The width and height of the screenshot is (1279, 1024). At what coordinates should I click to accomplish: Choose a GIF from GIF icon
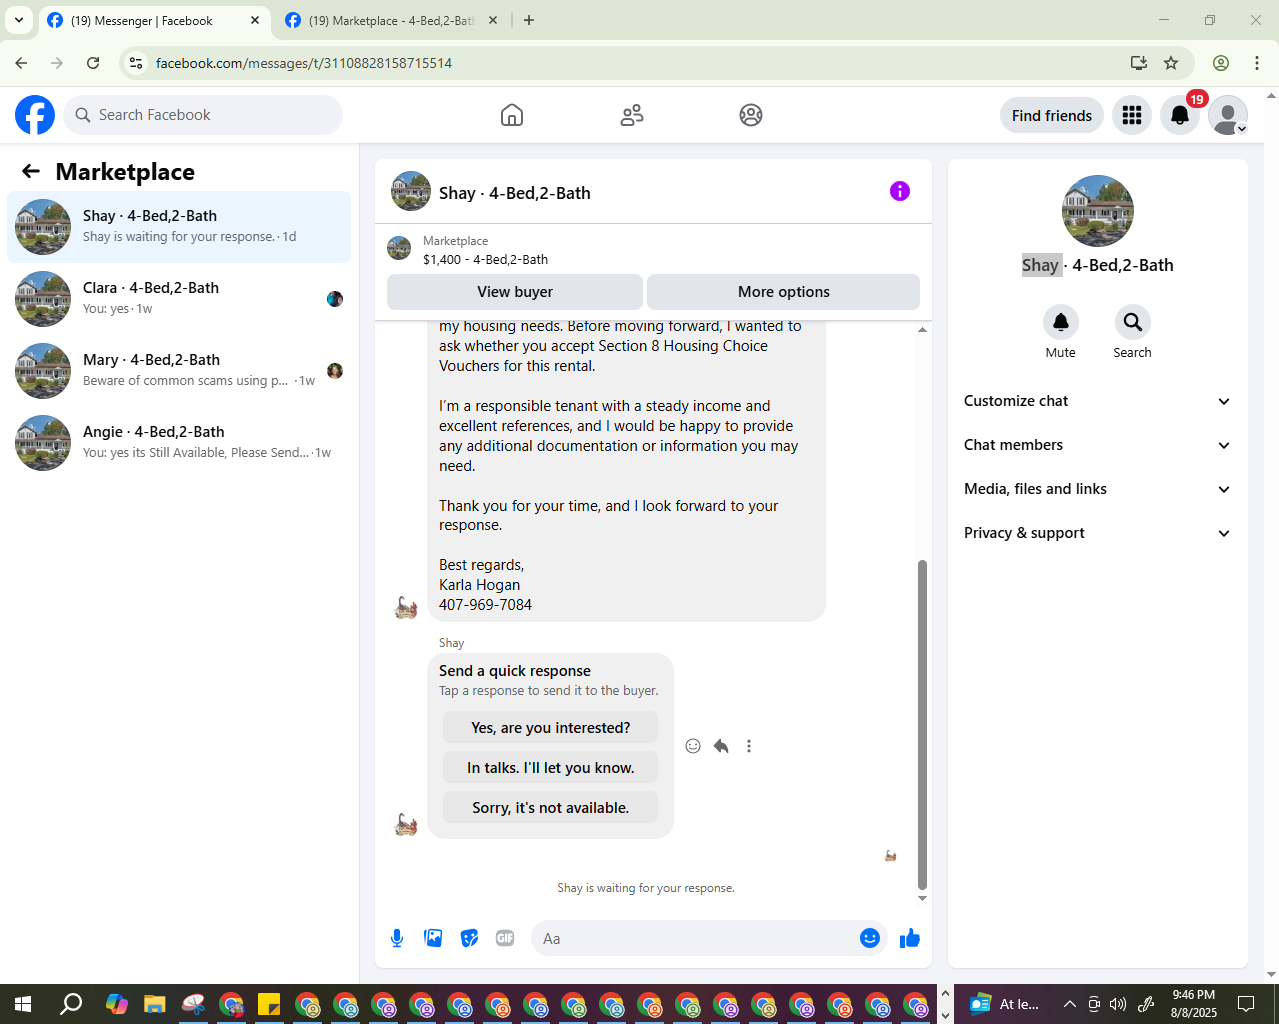[x=505, y=938]
